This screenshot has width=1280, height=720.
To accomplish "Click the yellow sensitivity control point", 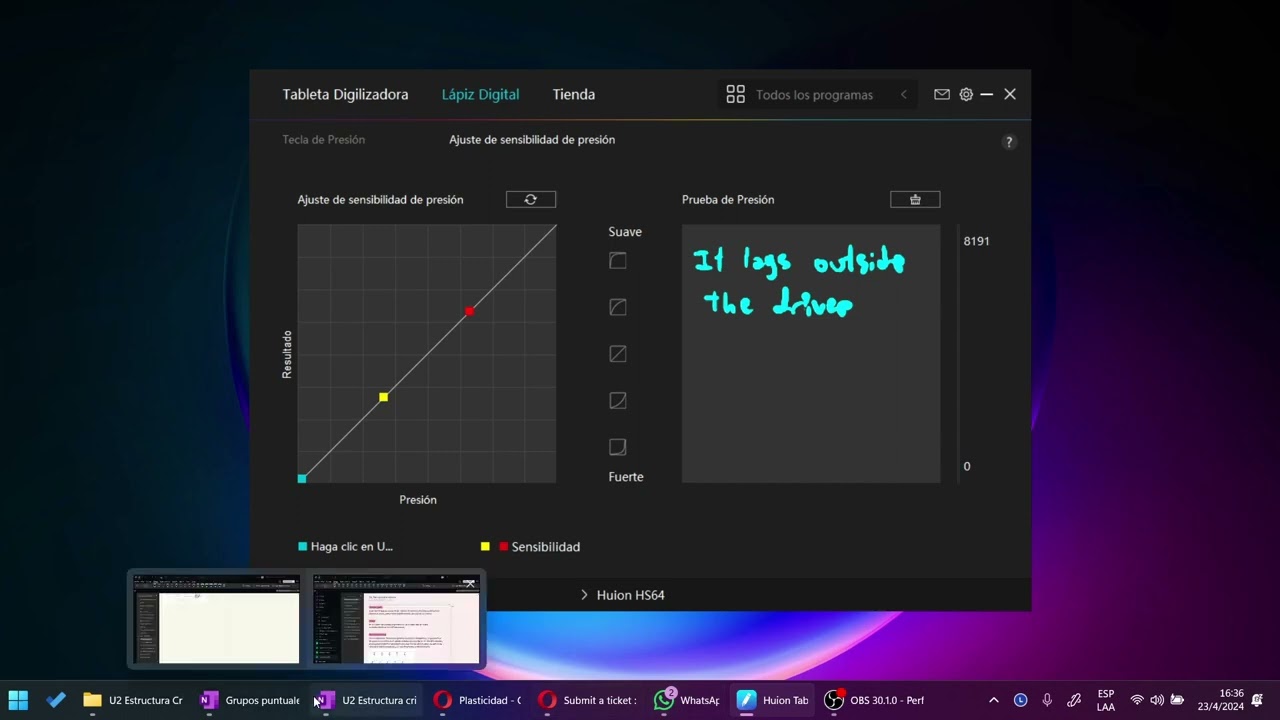I will 383,397.
